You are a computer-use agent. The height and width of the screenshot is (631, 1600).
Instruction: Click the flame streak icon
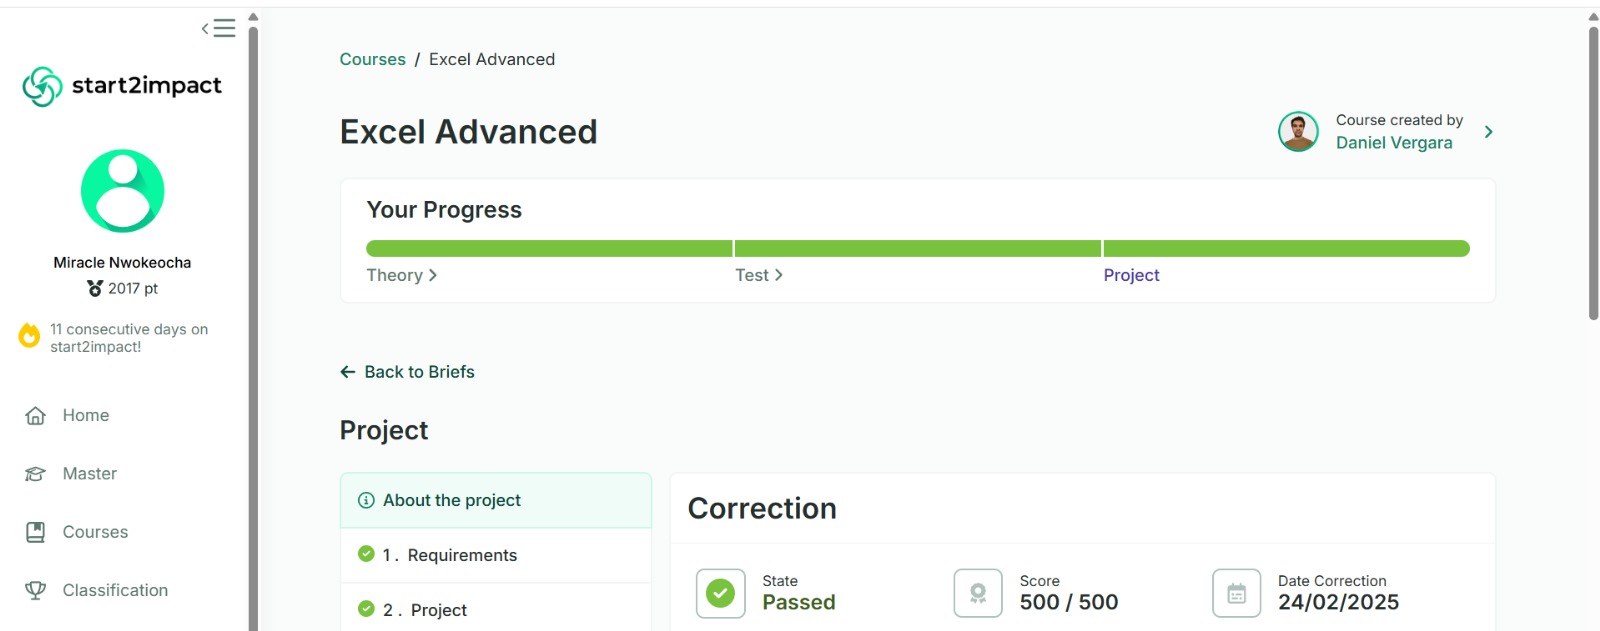[x=30, y=336]
